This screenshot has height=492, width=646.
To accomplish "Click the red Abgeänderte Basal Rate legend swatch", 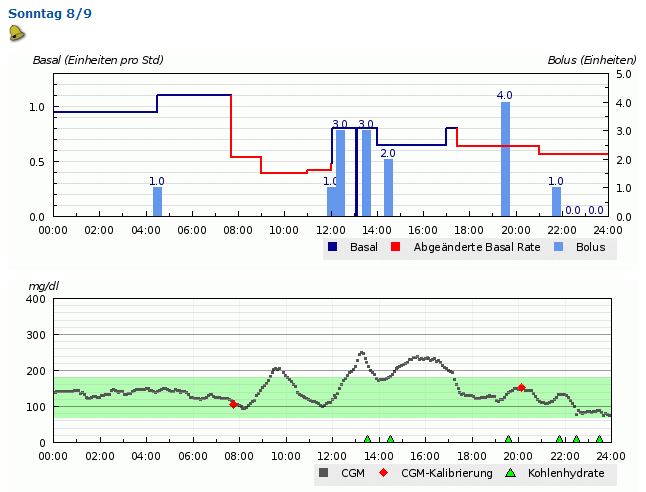I will coord(396,247).
